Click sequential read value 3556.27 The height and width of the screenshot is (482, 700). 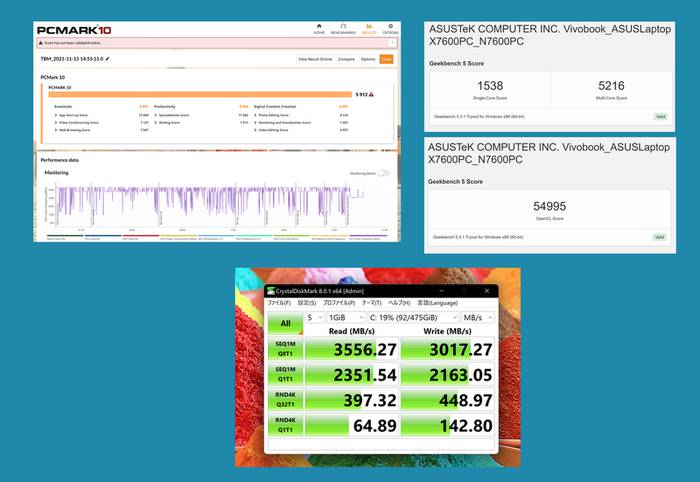point(365,349)
